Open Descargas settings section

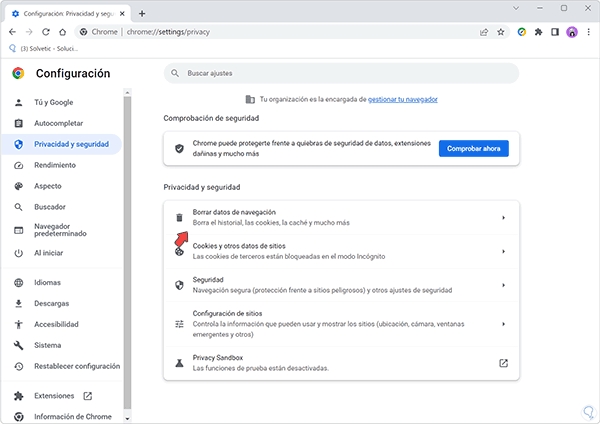[x=51, y=303]
